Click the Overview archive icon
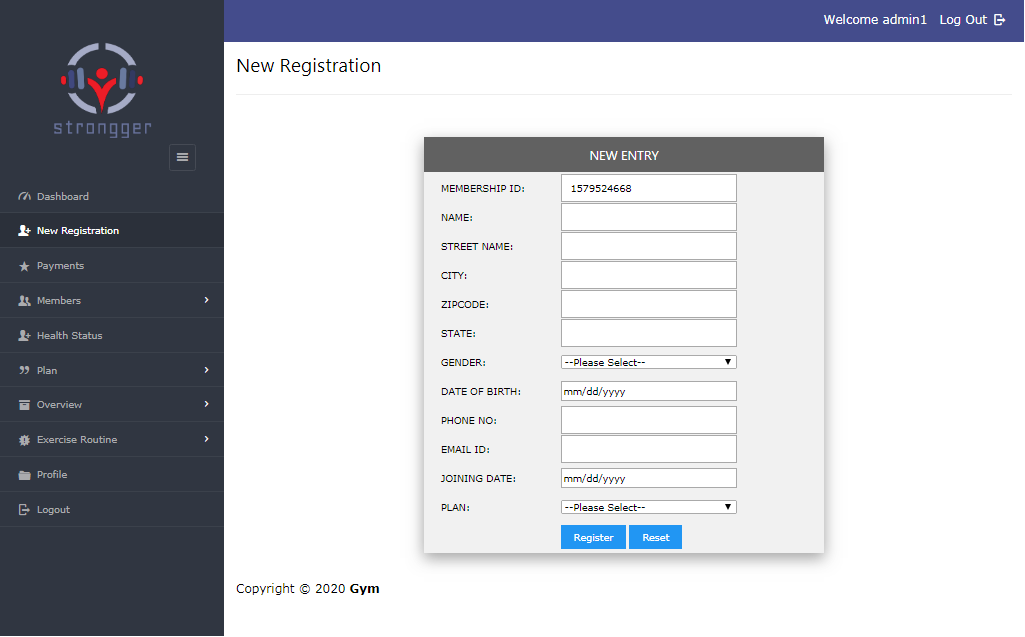 coord(24,405)
